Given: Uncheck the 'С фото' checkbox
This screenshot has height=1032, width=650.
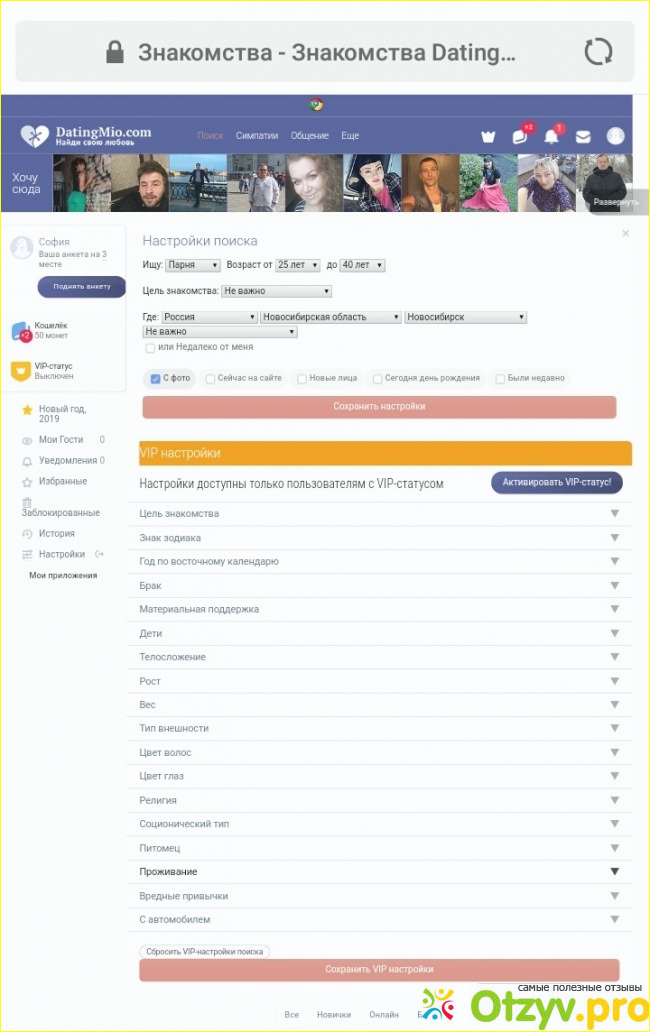Looking at the screenshot, I should click(x=155, y=379).
